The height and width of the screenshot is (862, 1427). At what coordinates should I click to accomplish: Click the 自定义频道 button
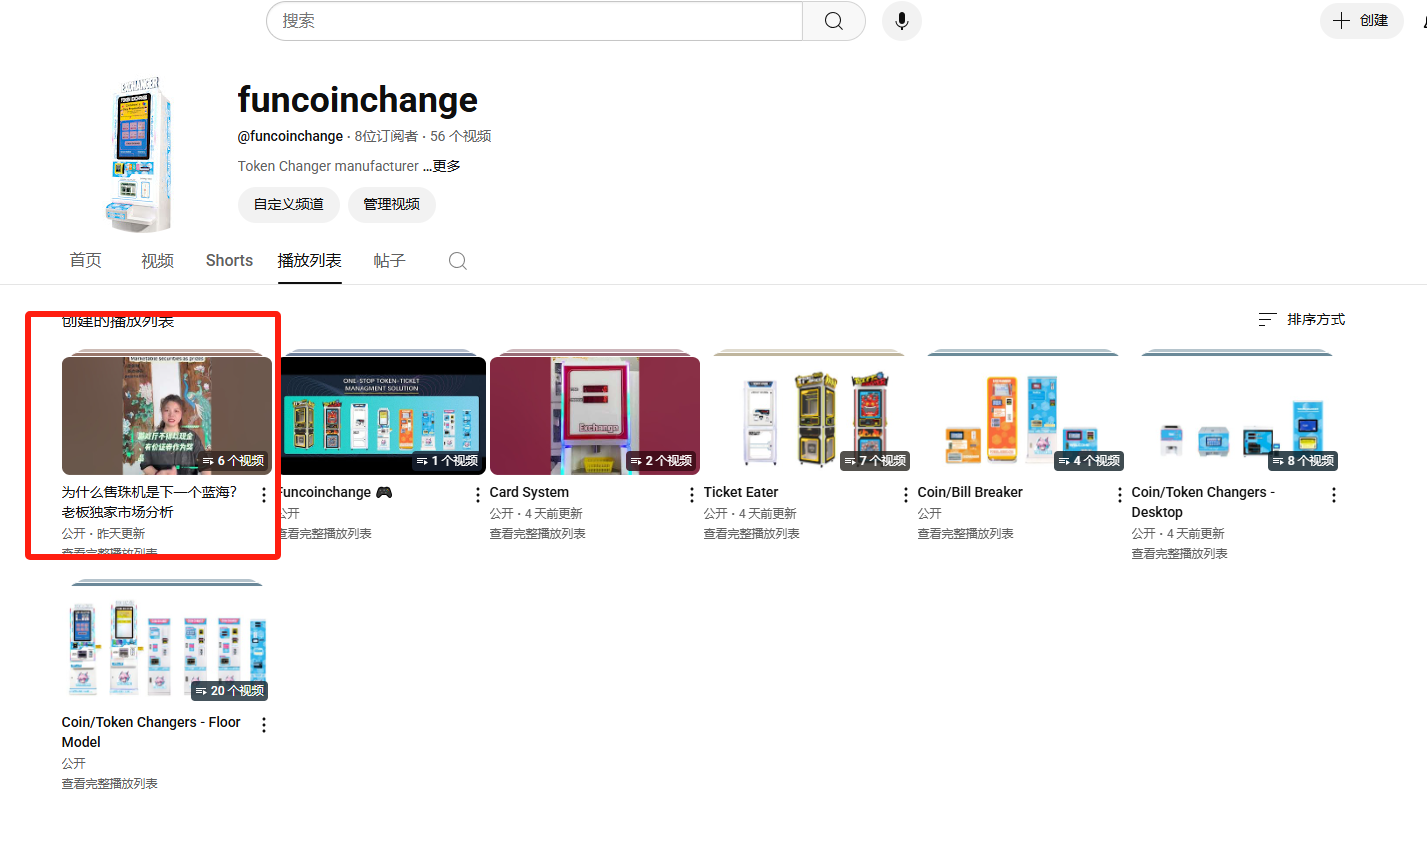[289, 204]
